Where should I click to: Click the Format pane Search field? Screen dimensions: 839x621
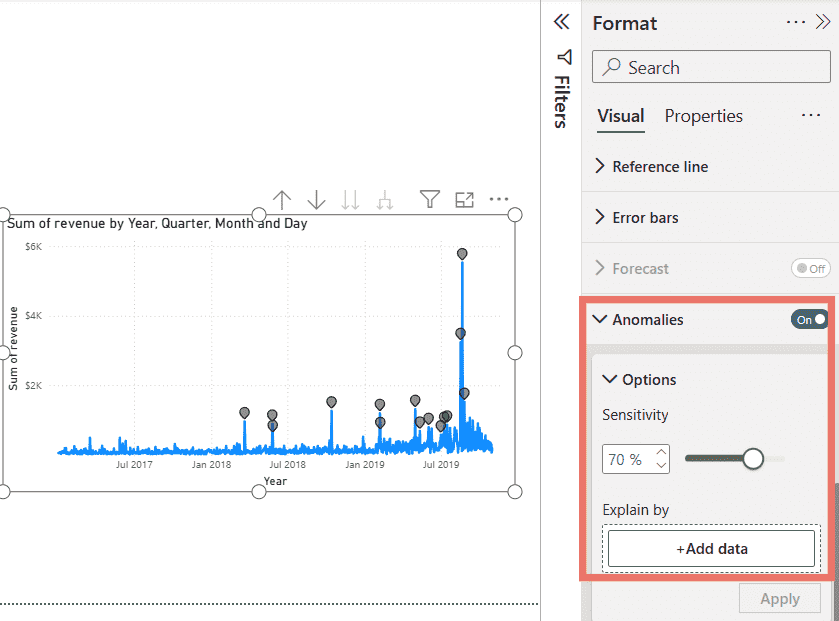click(x=711, y=67)
